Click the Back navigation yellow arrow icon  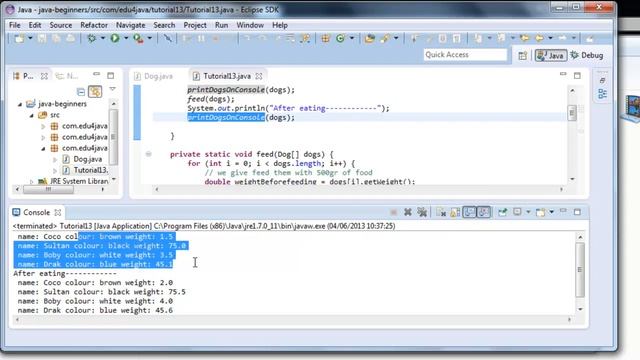point(539,38)
